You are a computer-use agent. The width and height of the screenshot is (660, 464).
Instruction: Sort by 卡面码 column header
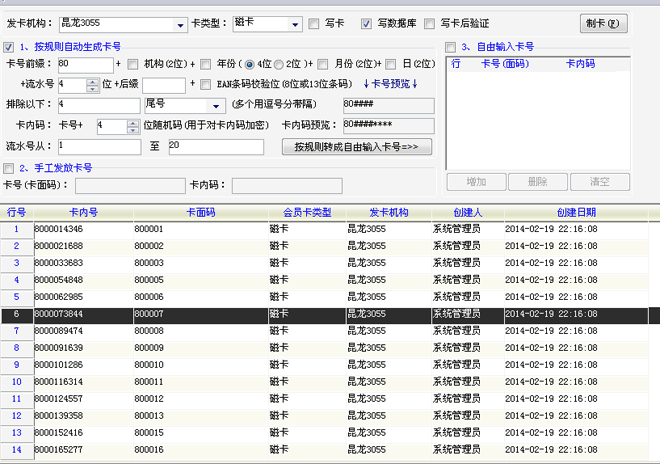click(201, 213)
